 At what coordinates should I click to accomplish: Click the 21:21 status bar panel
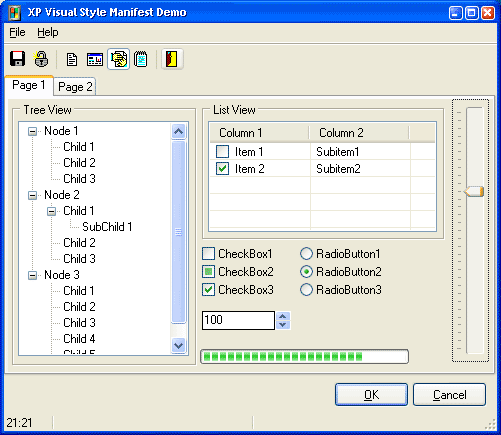28,423
